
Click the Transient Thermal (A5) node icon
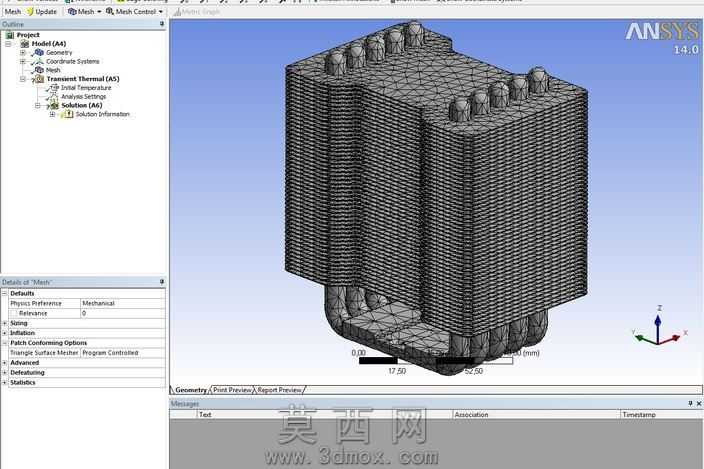[x=39, y=79]
